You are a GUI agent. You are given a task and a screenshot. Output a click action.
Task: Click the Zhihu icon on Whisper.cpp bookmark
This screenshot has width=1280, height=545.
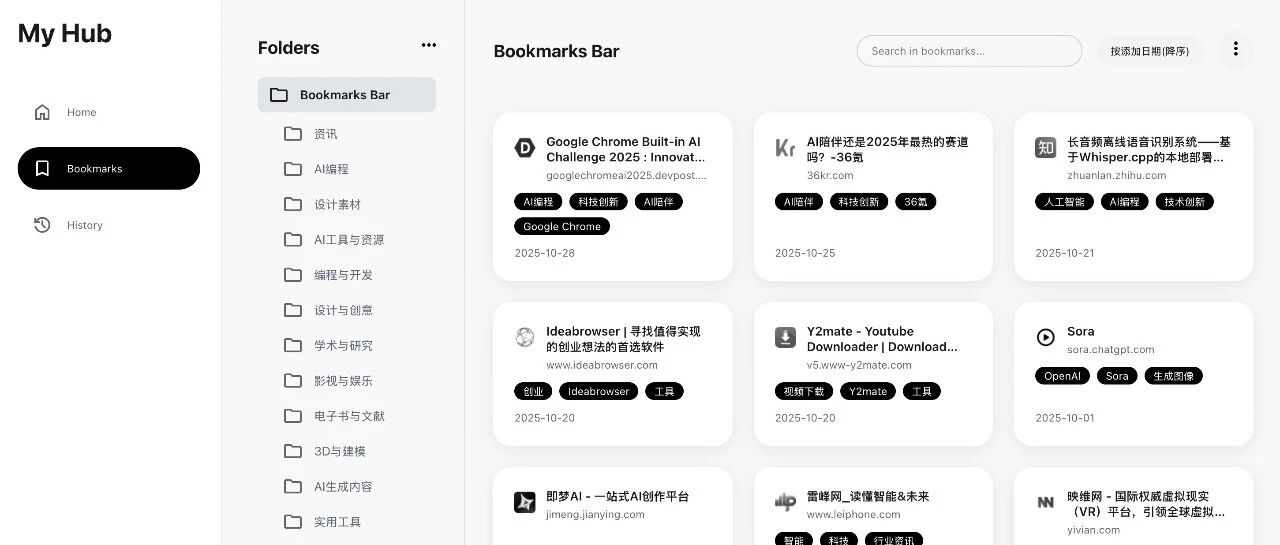click(1045, 148)
